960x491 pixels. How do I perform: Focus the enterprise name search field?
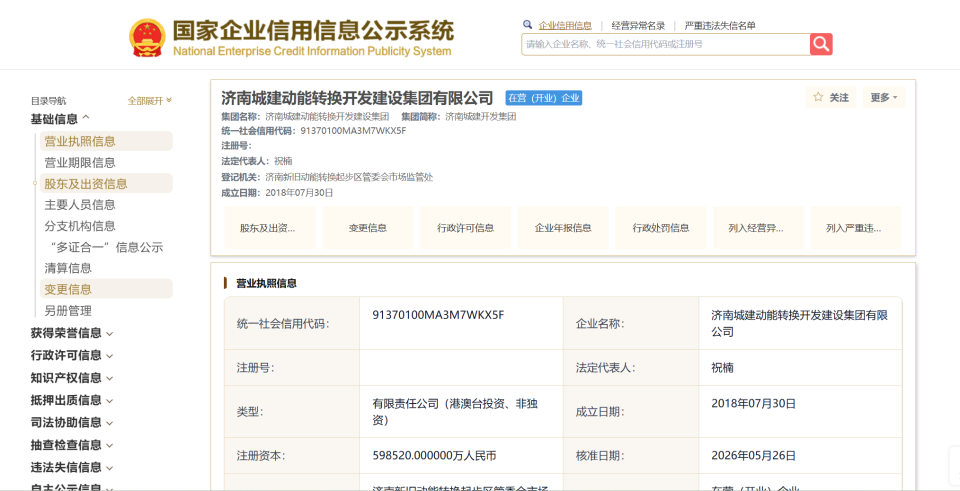pos(666,44)
